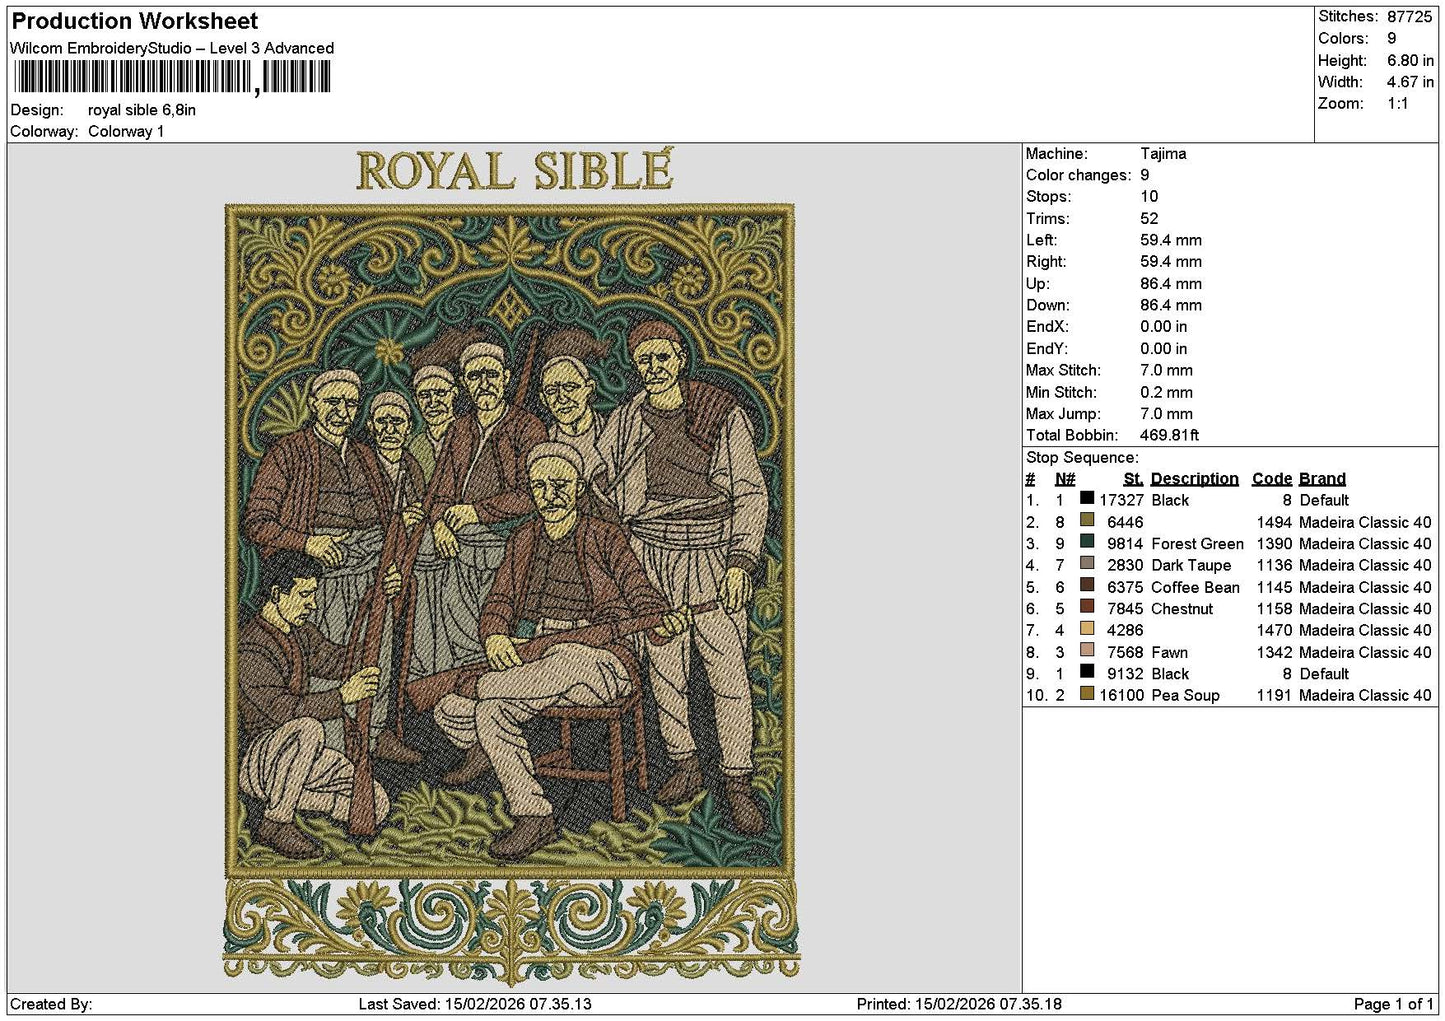The height and width of the screenshot is (1021, 1445).
Task: Click the Zoom value '1:1'
Action: tap(1397, 104)
